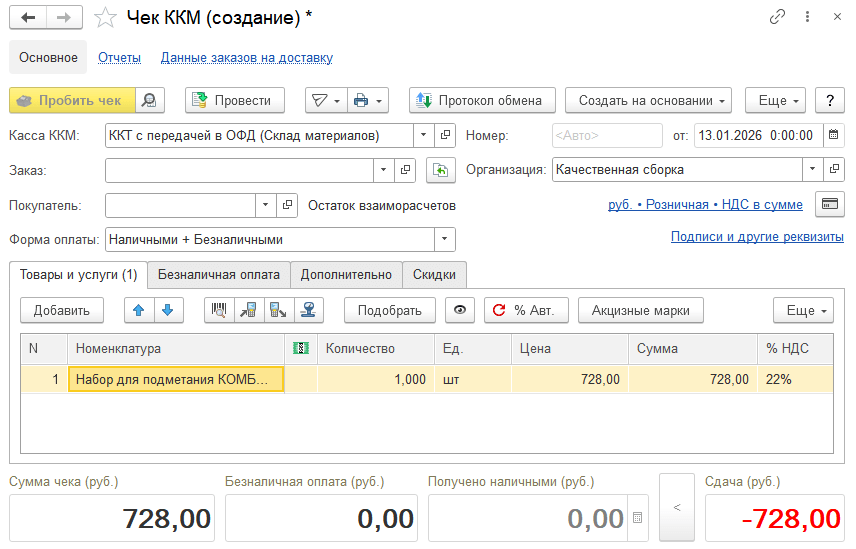
Task: Add the form to favorites with the star icon
Action: (x=104, y=17)
